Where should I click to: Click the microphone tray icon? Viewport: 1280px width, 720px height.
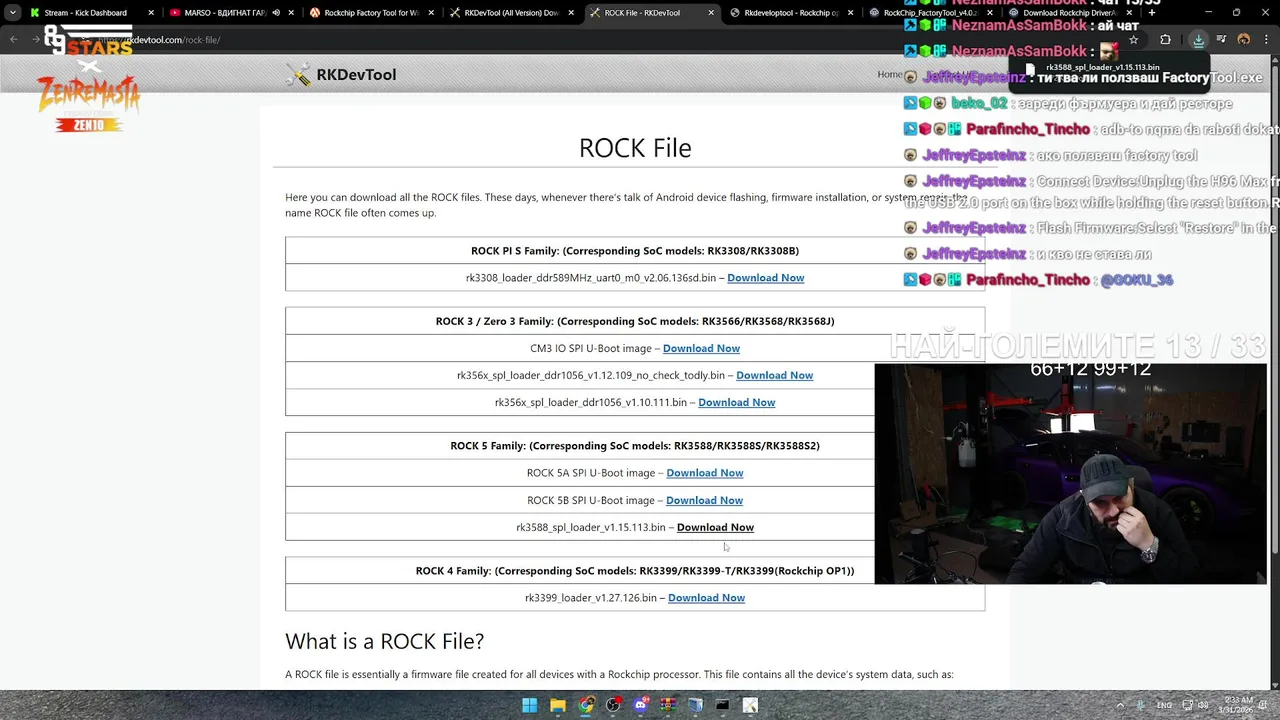1142,705
